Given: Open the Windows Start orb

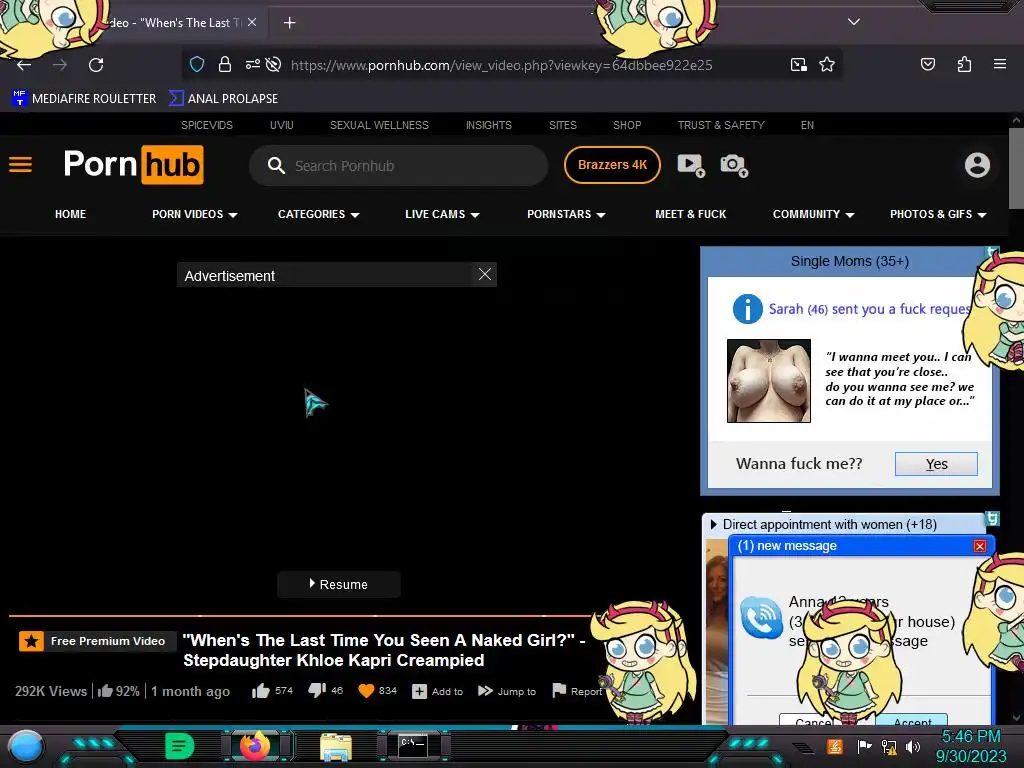Looking at the screenshot, I should coord(25,746).
